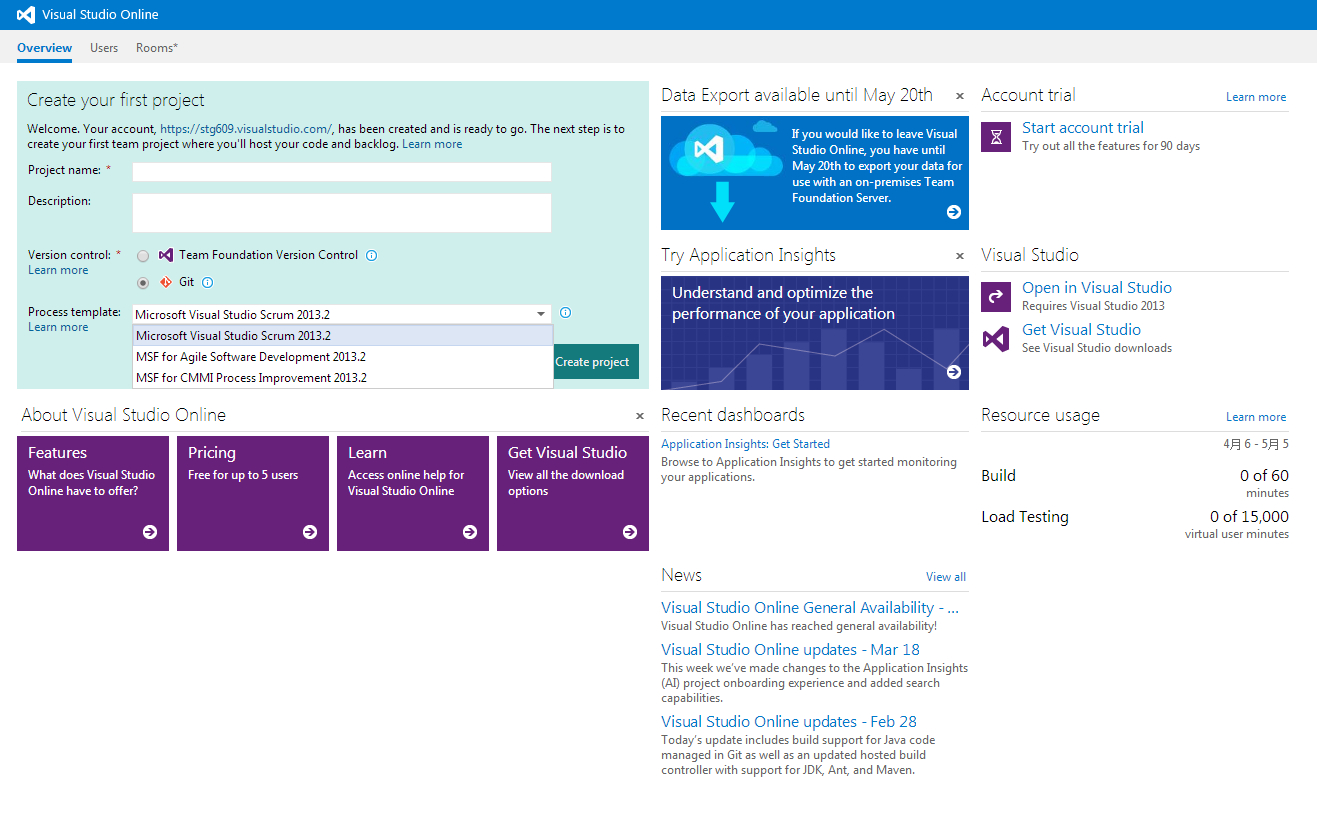
Task: Click info icon beside Team Foundation Version Control
Action: pyautogui.click(x=372, y=255)
